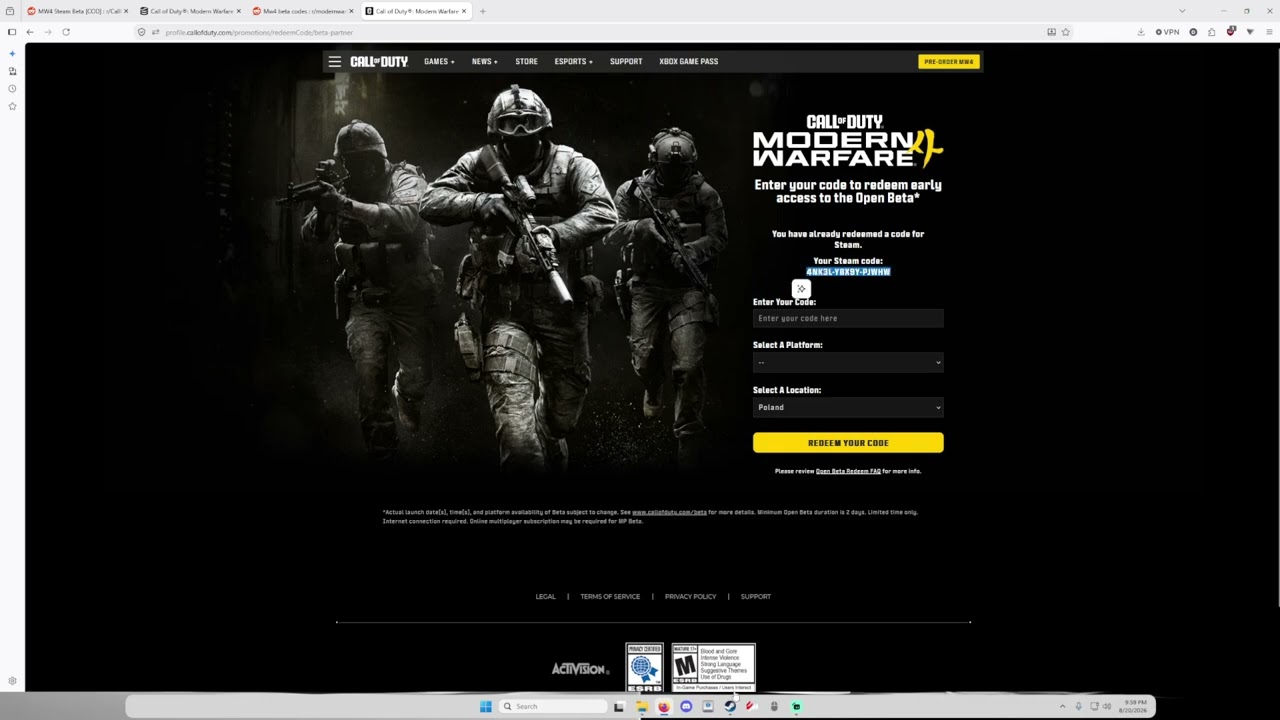
Task: Toggle the browser sidebar button
Action: 12,32
